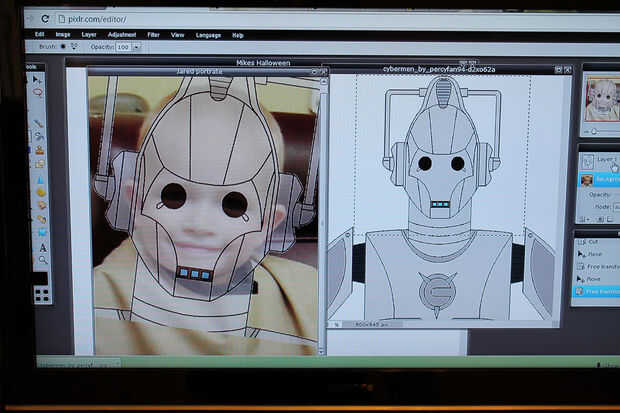
Task: Close the cybermen image window
Action: click(567, 70)
